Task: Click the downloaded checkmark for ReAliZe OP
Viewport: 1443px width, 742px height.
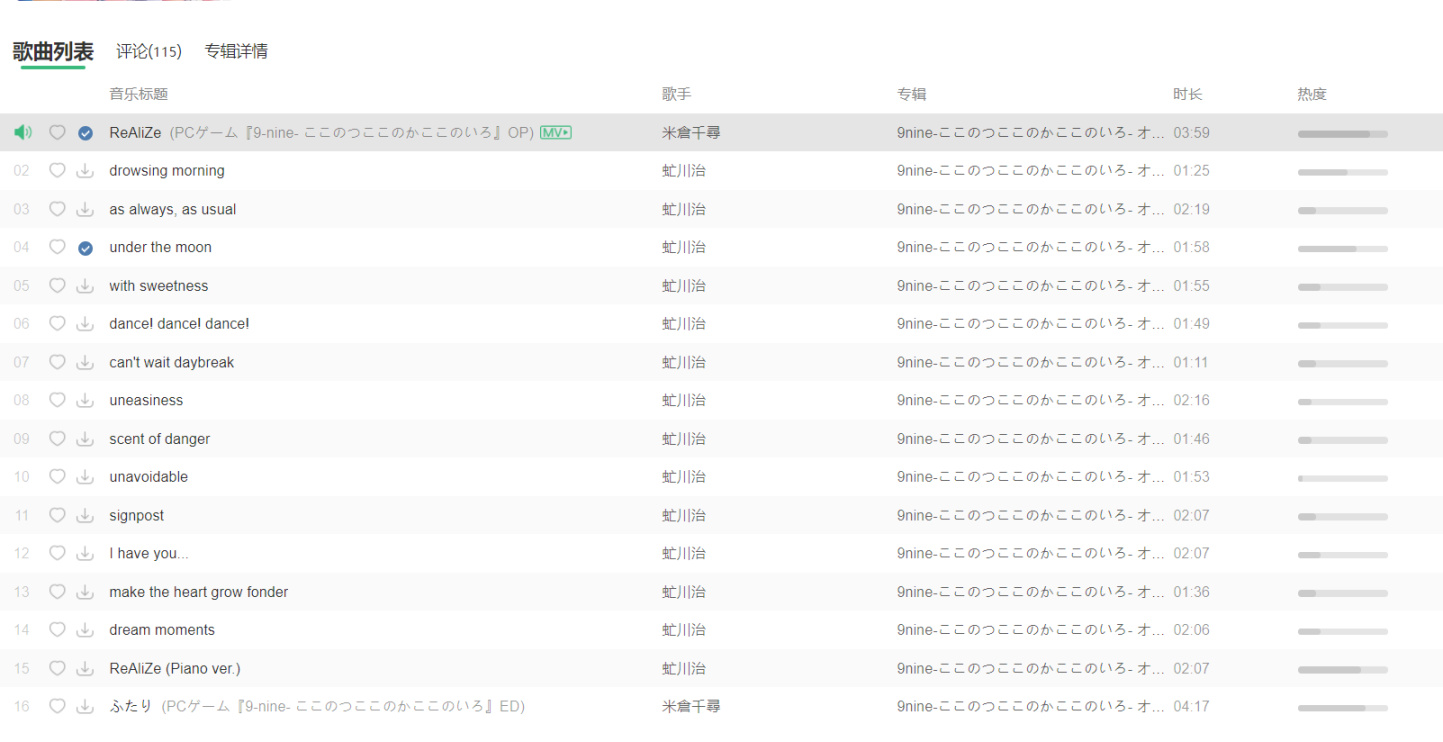Action: [x=85, y=133]
